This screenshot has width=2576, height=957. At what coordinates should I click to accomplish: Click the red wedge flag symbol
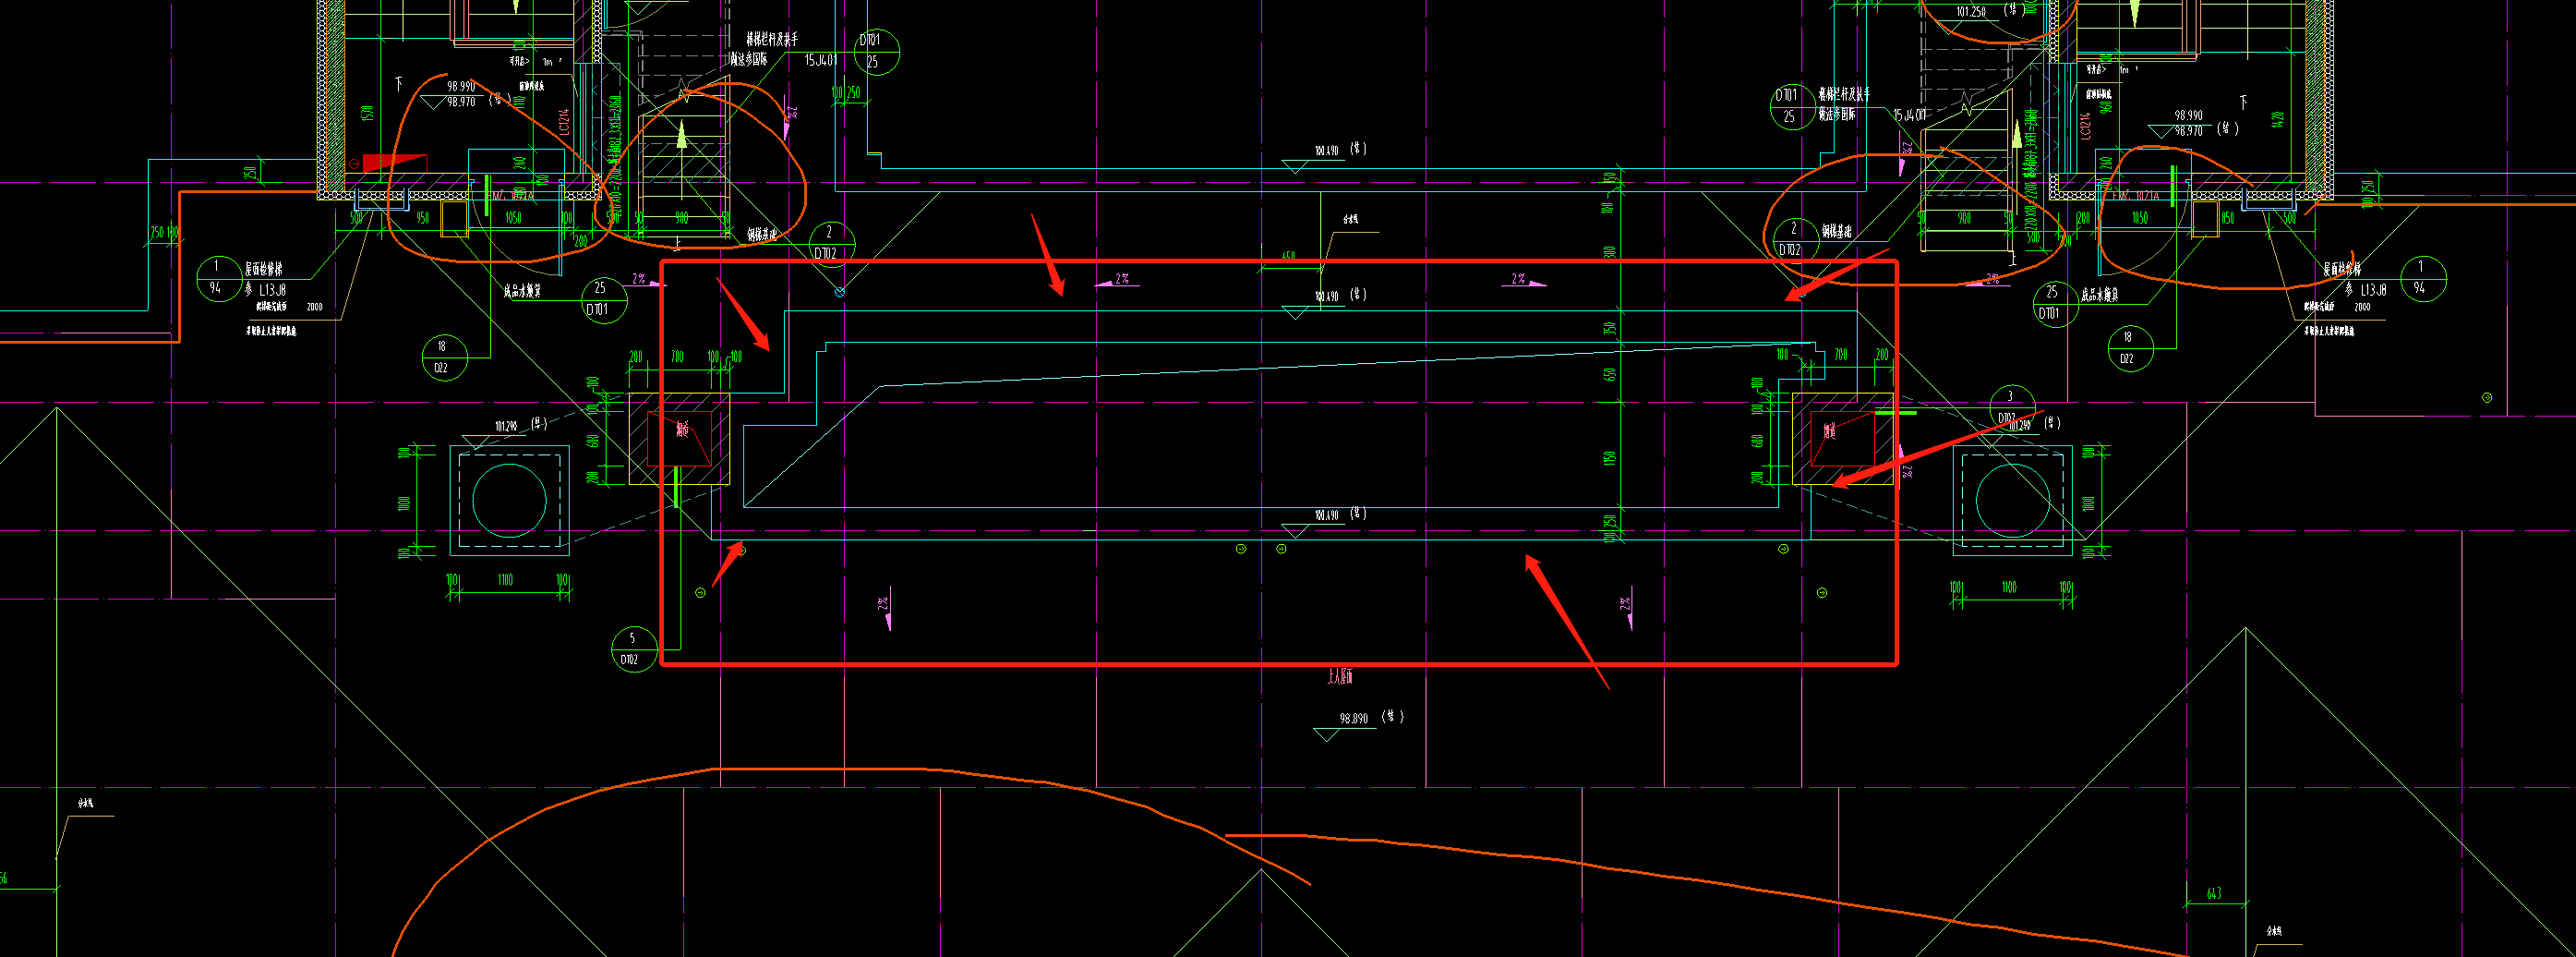click(394, 162)
